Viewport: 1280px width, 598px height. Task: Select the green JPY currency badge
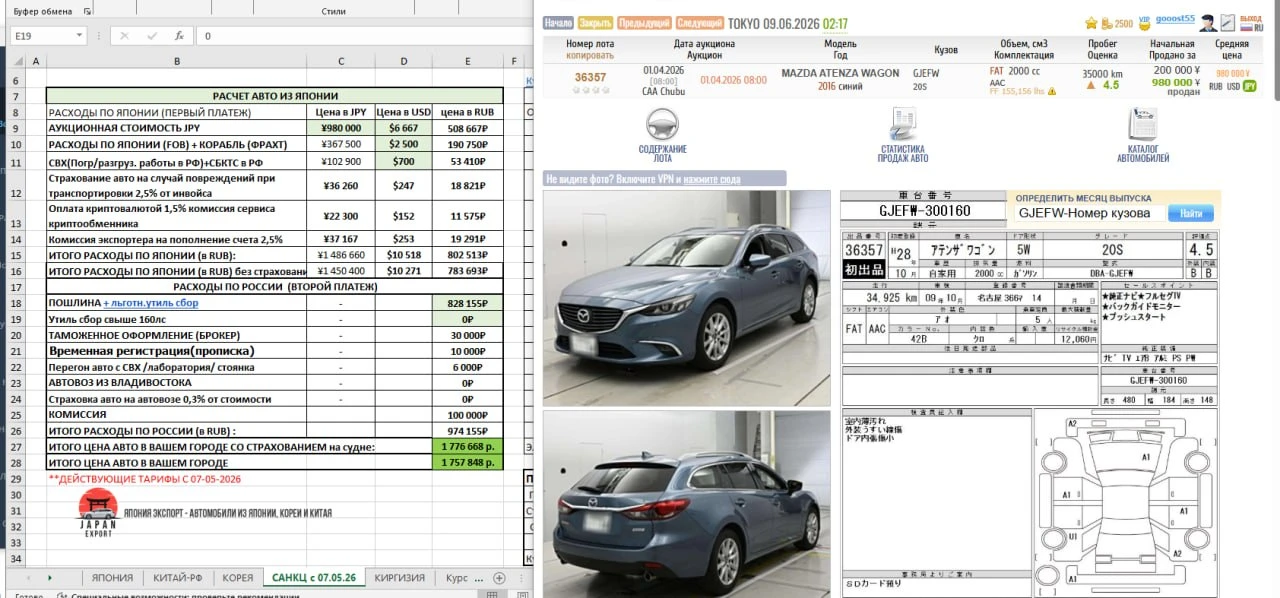tap(1250, 87)
